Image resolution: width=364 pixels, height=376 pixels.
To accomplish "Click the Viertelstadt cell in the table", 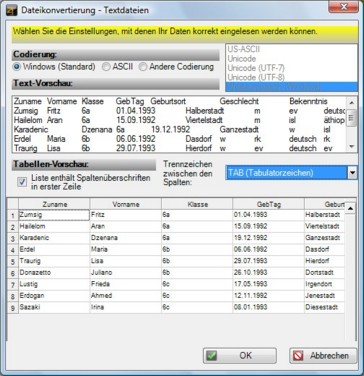I will [324, 227].
